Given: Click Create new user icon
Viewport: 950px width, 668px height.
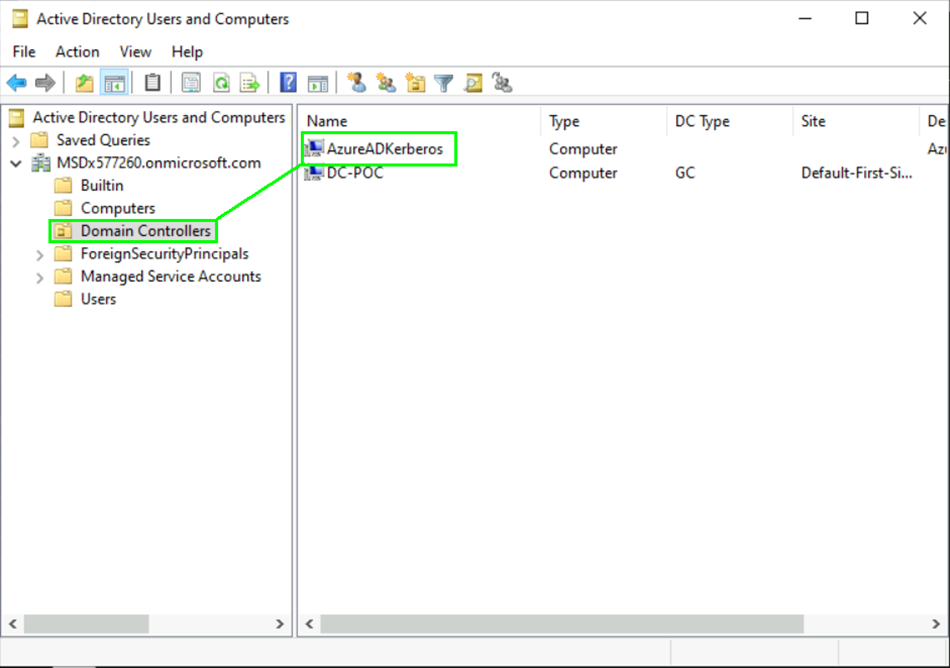Looking at the screenshot, I should coord(356,83).
